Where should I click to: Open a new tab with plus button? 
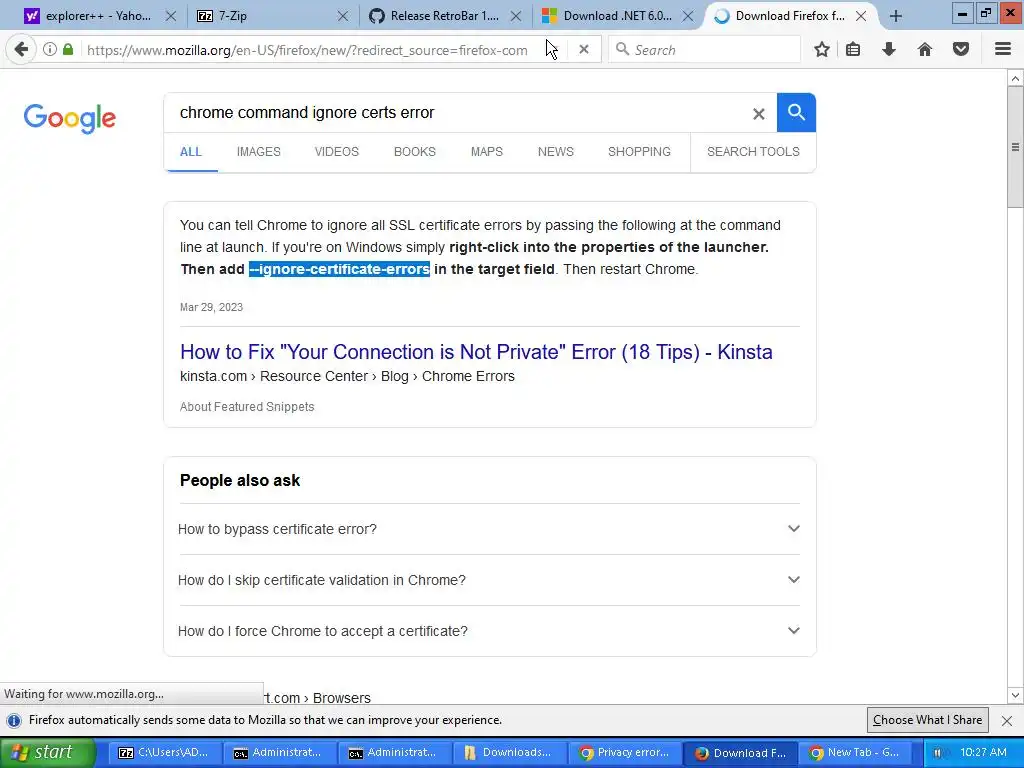[x=896, y=16]
